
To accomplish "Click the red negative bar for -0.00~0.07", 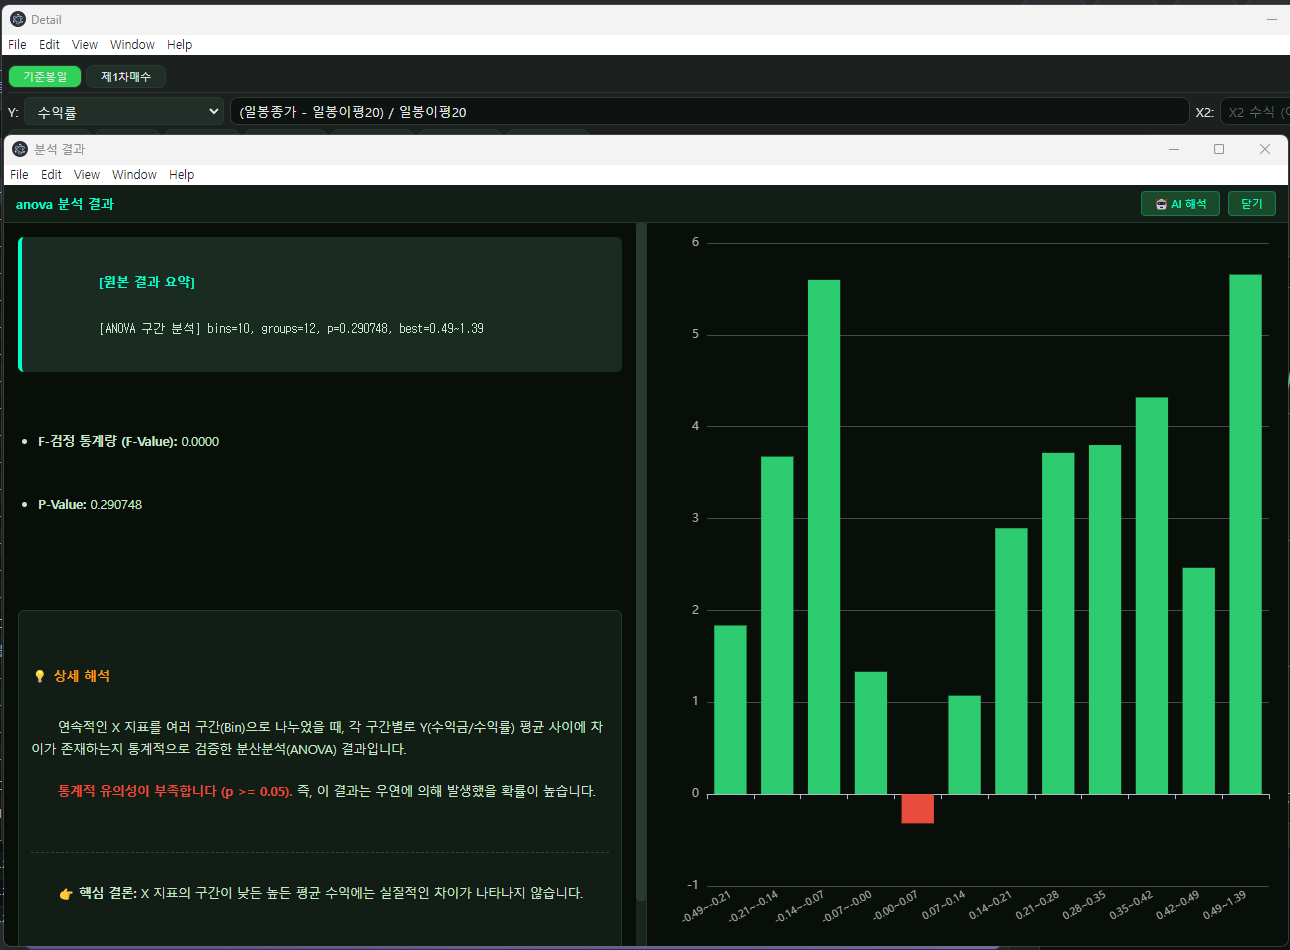I will click(x=917, y=809).
